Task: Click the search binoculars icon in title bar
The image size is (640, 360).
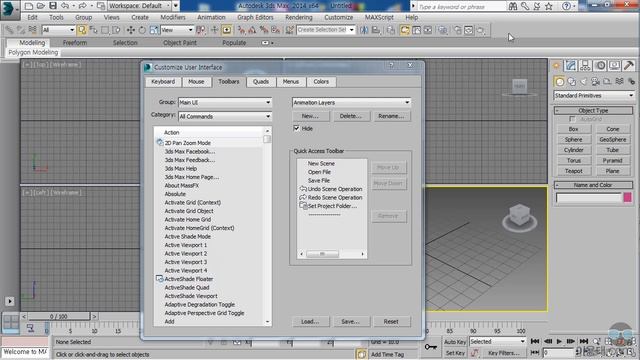Action: tap(513, 6)
